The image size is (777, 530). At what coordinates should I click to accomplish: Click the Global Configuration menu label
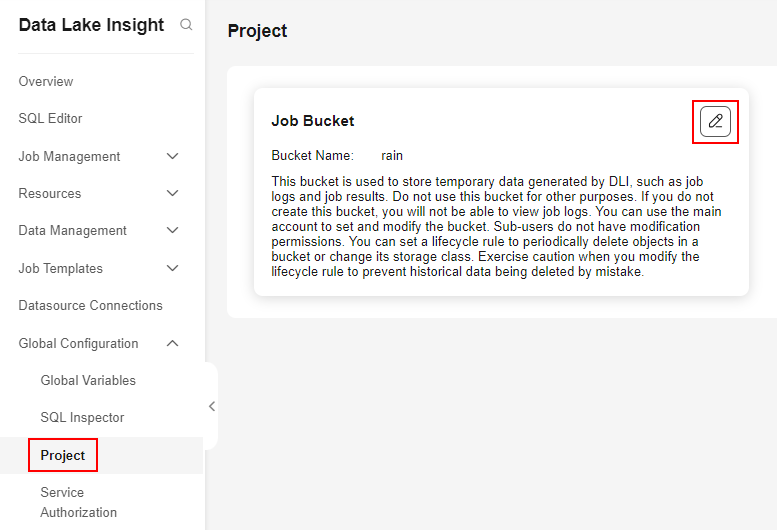(x=78, y=343)
